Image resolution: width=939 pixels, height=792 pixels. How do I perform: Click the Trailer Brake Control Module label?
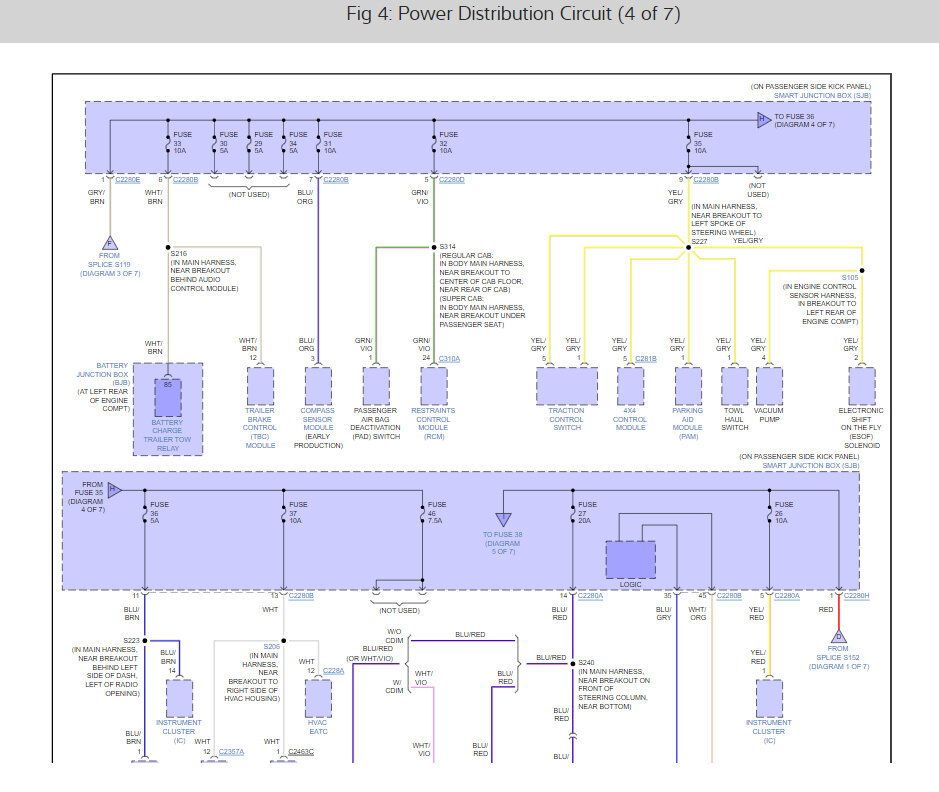(x=260, y=428)
